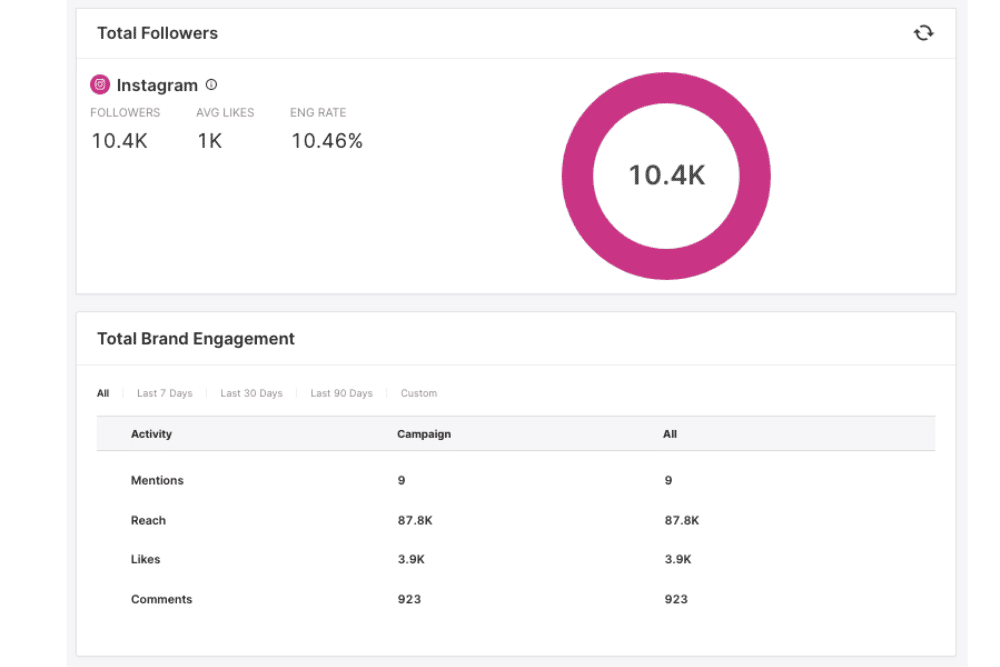
Task: Open the Custom date range filter
Action: pos(419,393)
